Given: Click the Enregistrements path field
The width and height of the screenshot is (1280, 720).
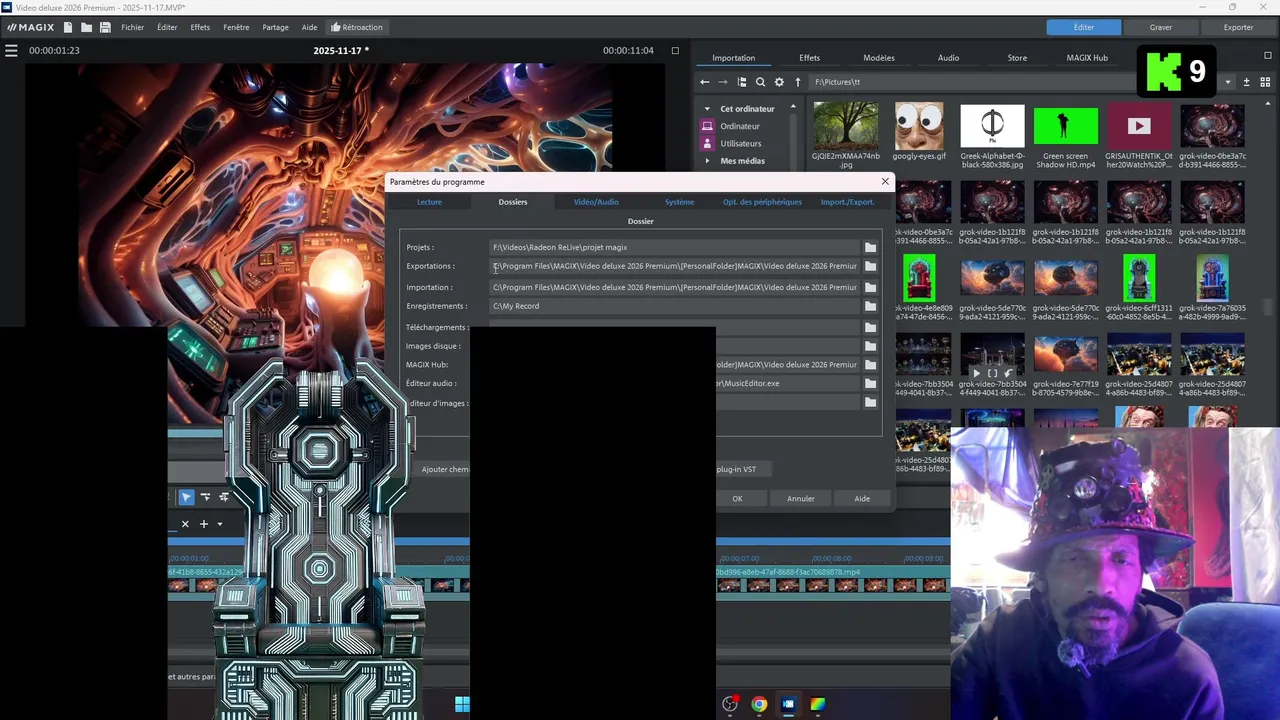Looking at the screenshot, I should click(x=674, y=306).
